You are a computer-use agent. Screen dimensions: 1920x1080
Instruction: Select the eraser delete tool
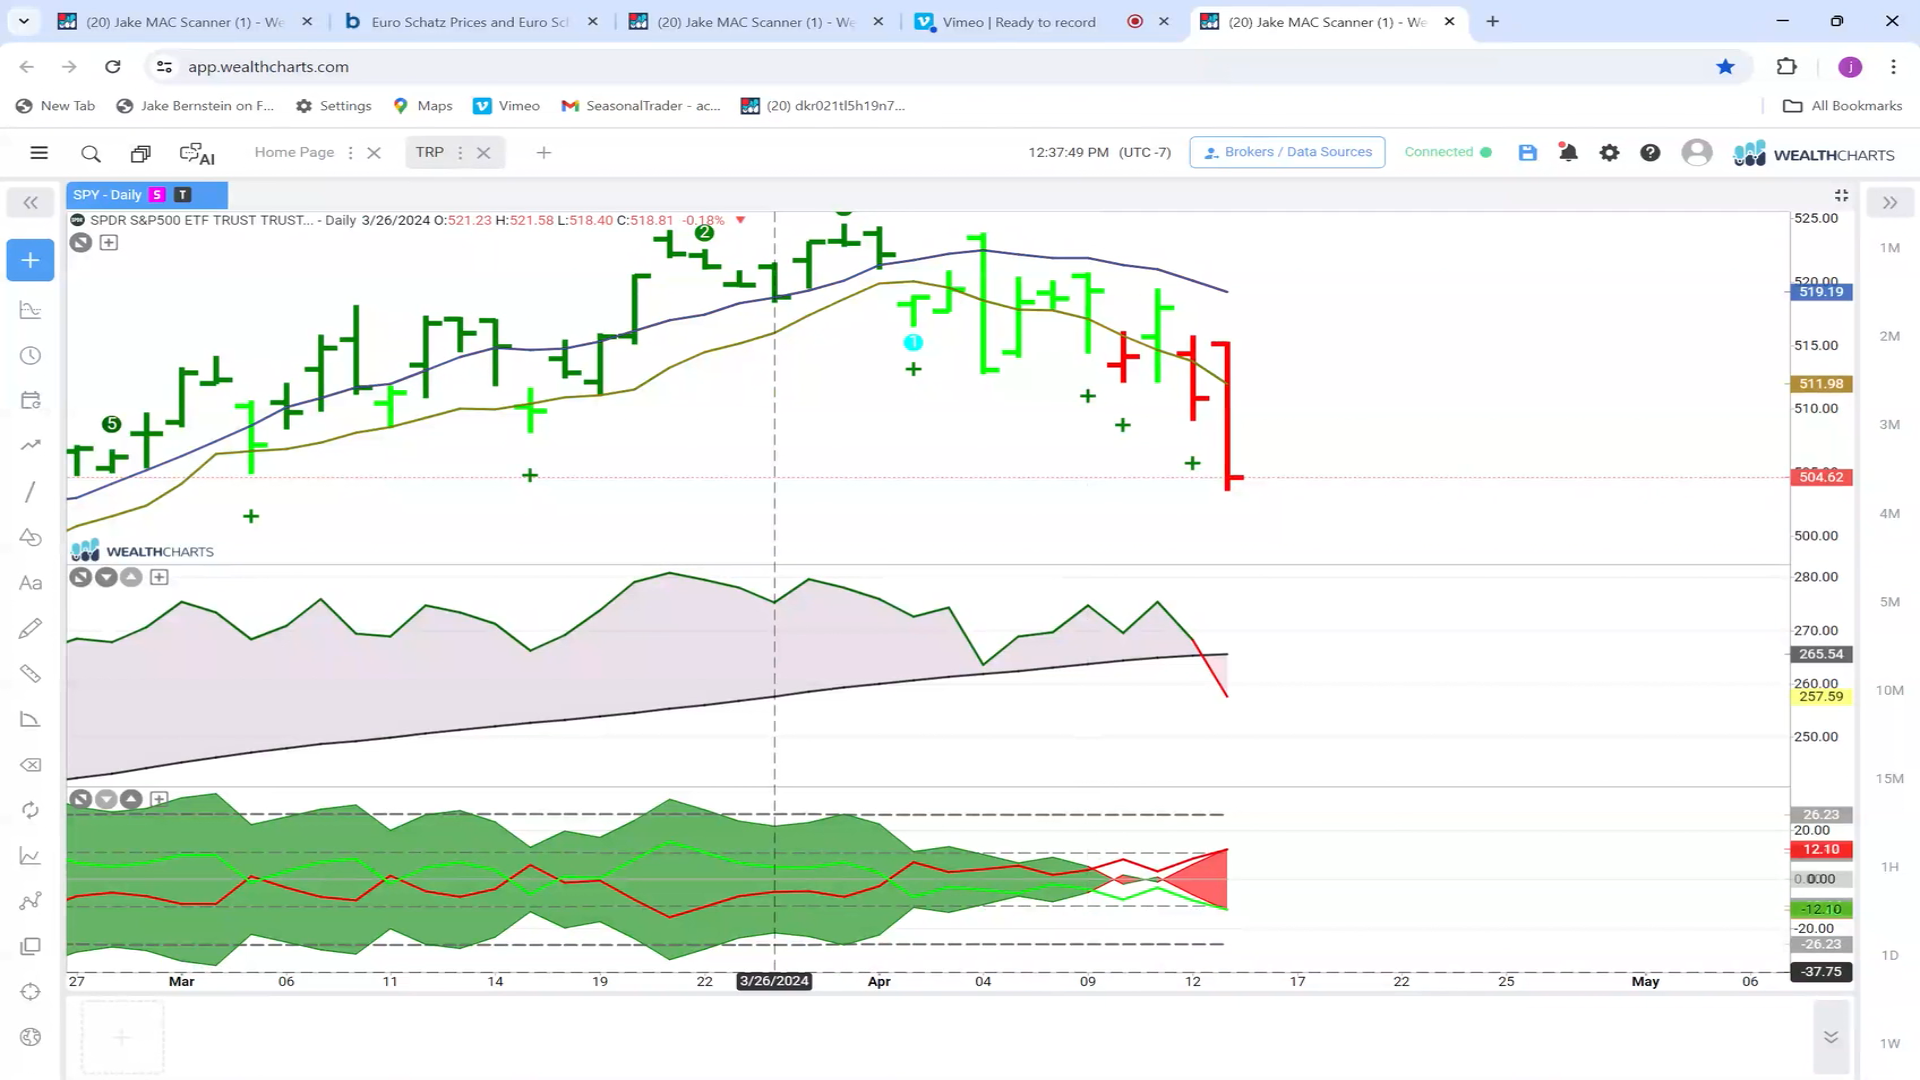click(30, 765)
